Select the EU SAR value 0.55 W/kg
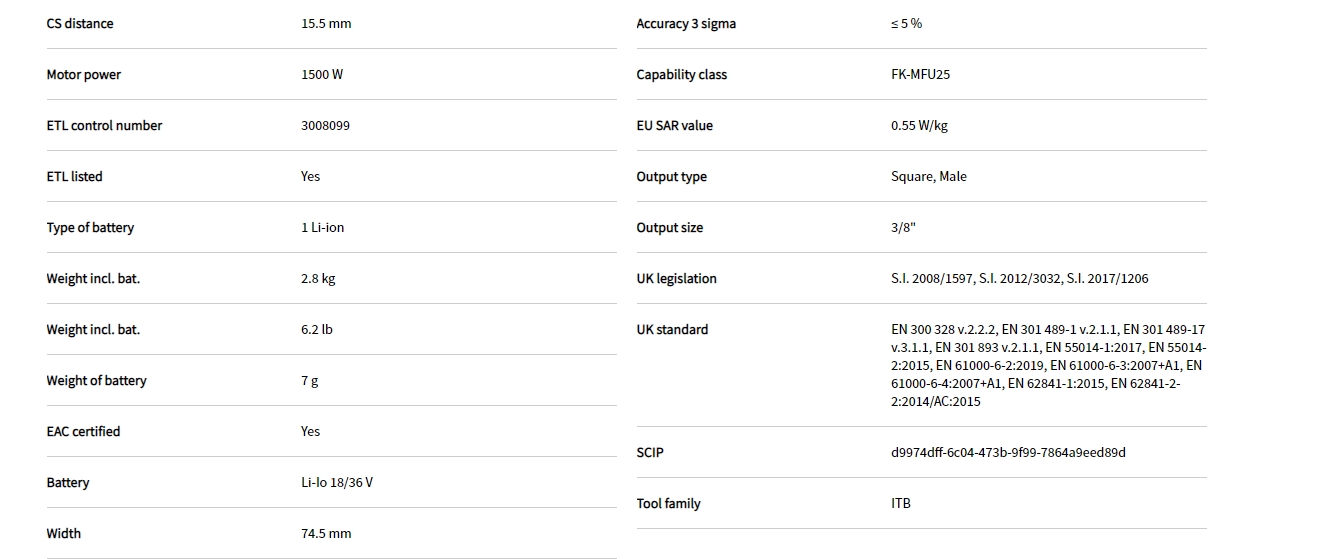Image resolution: width=1319 pixels, height=559 pixels. coord(919,126)
